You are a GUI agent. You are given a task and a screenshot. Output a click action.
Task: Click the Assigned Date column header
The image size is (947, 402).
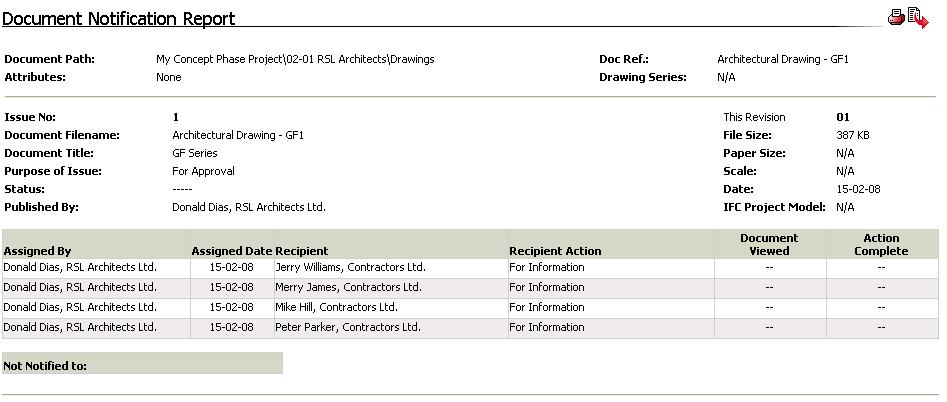click(x=232, y=251)
